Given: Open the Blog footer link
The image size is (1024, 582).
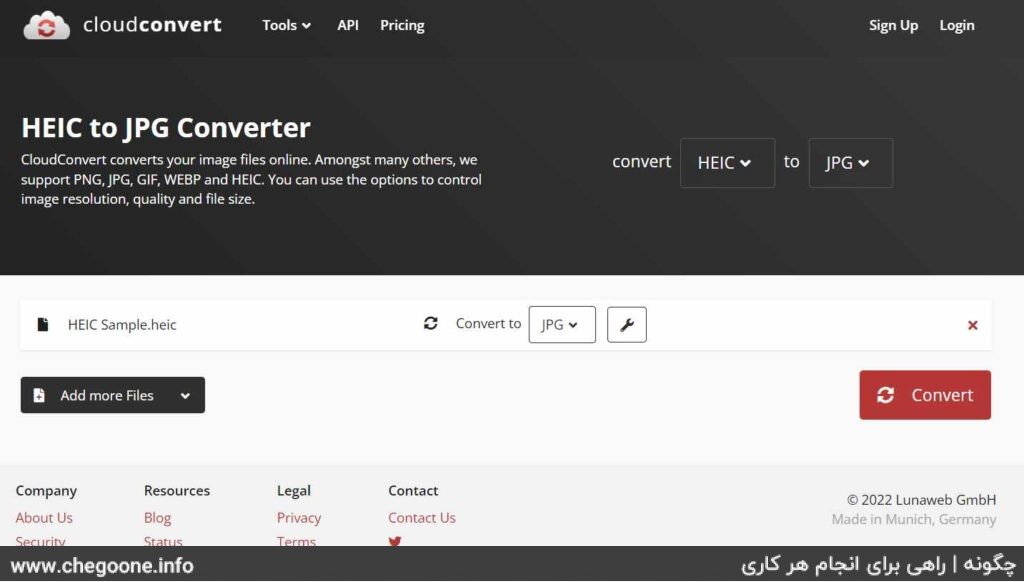Looking at the screenshot, I should coord(157,518).
